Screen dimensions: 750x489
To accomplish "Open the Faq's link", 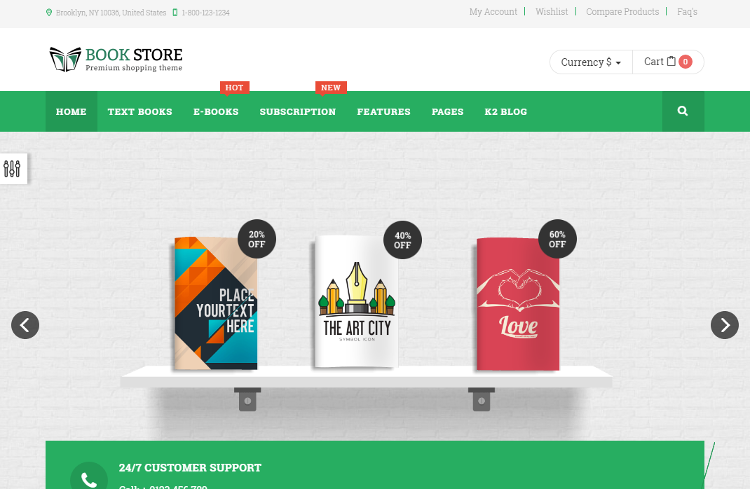I will point(687,12).
